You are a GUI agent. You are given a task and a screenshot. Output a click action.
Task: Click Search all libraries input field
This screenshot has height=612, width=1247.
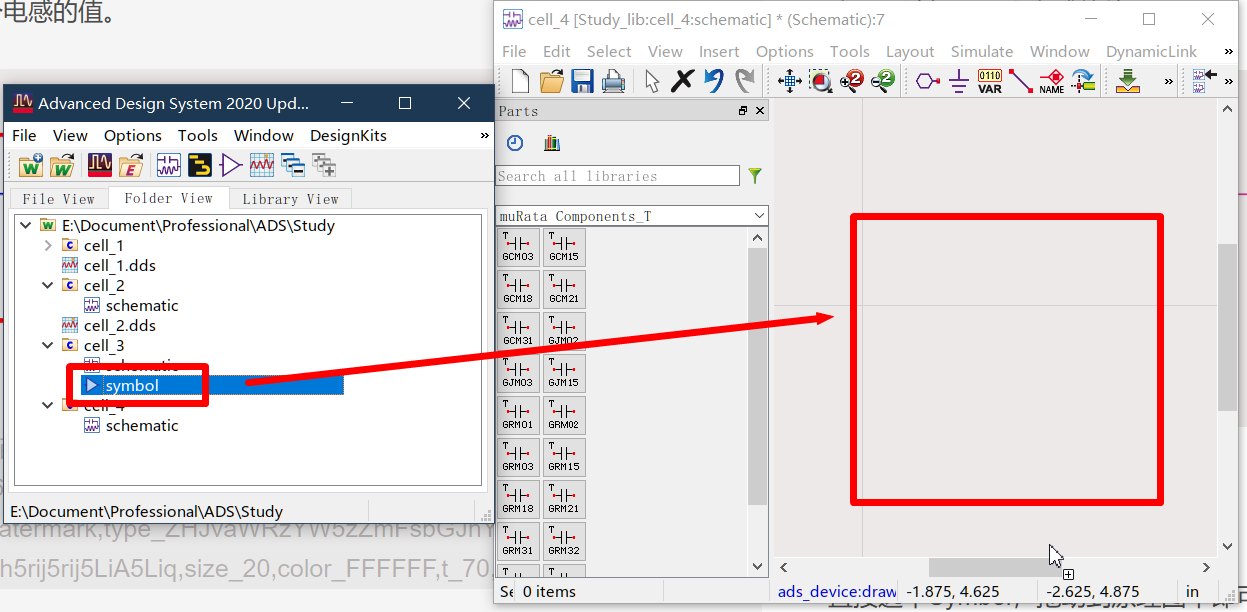click(618, 176)
